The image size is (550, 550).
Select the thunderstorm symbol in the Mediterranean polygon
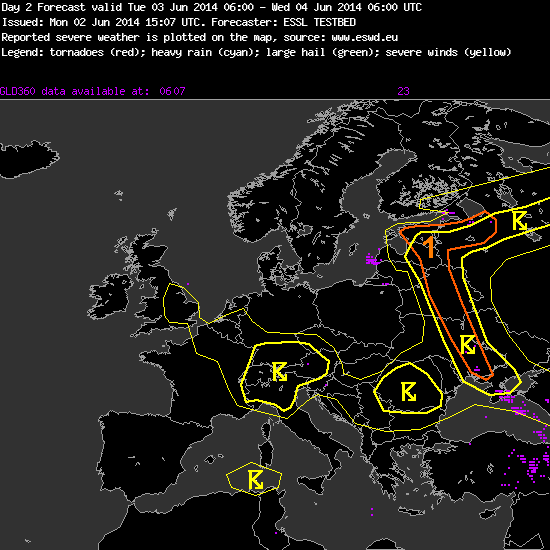256,480
